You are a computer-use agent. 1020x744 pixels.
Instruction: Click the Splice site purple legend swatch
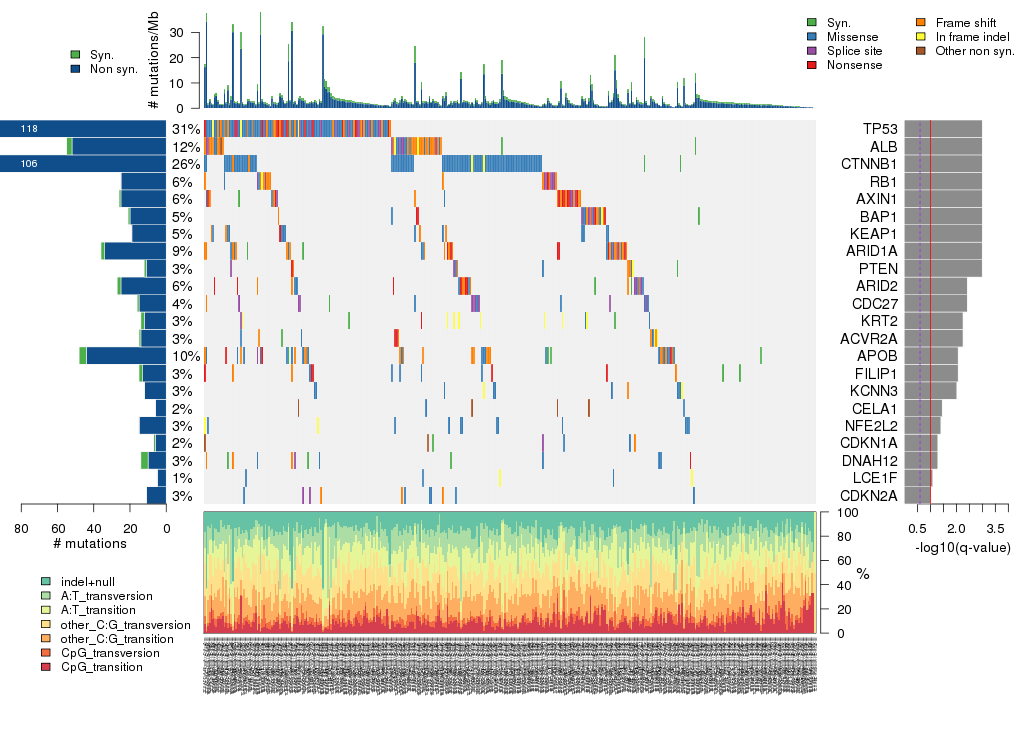point(812,51)
